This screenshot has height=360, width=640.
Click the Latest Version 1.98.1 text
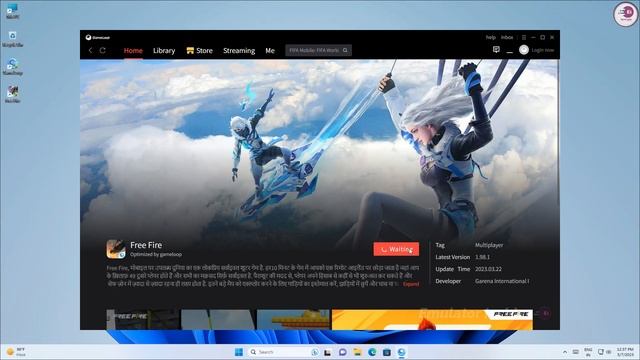(462, 257)
